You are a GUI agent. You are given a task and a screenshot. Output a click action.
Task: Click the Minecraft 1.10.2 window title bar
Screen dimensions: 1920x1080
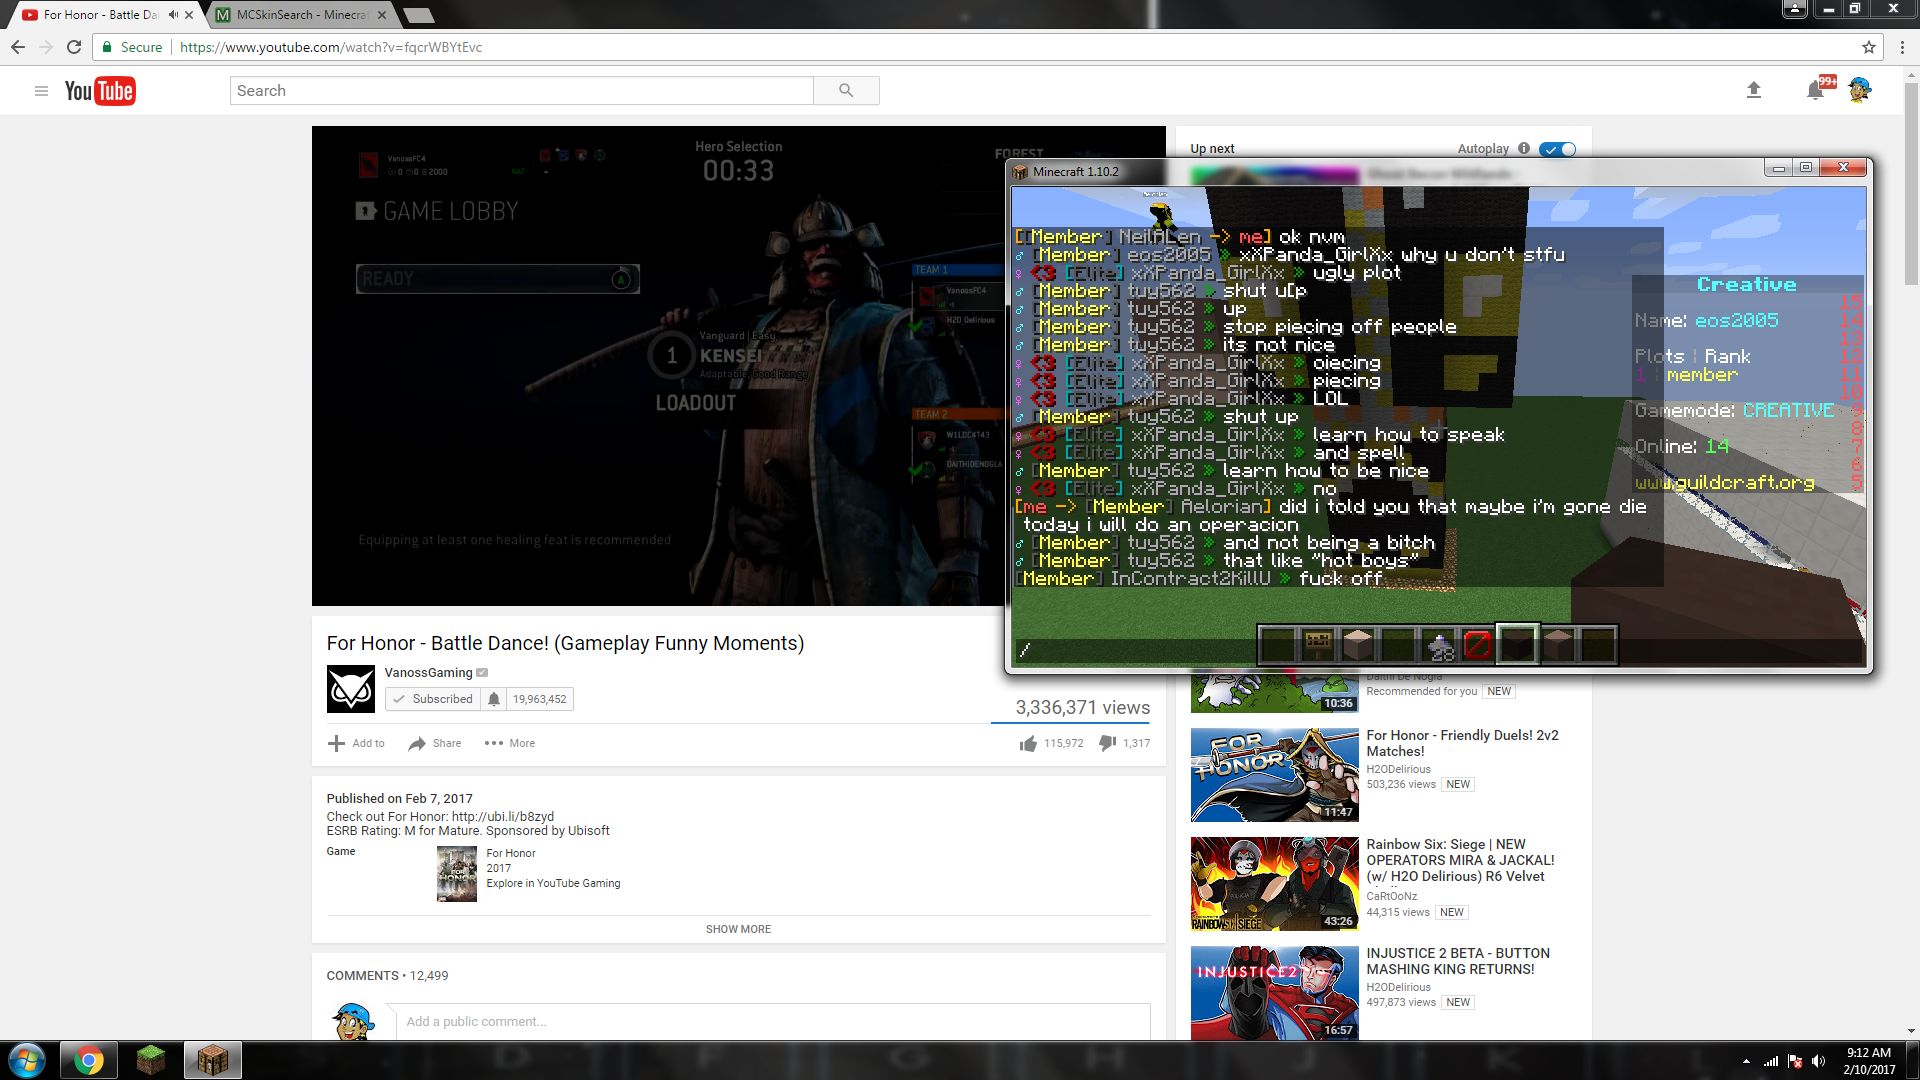point(1390,171)
